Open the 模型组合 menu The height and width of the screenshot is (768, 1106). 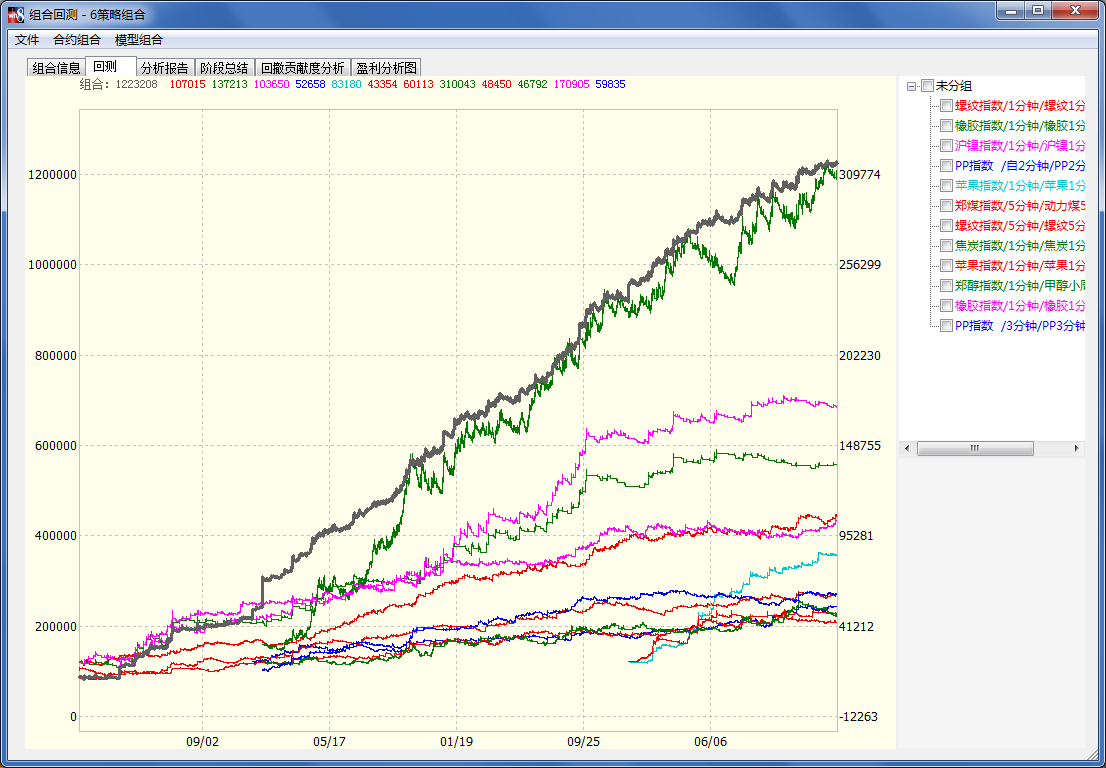tap(139, 40)
